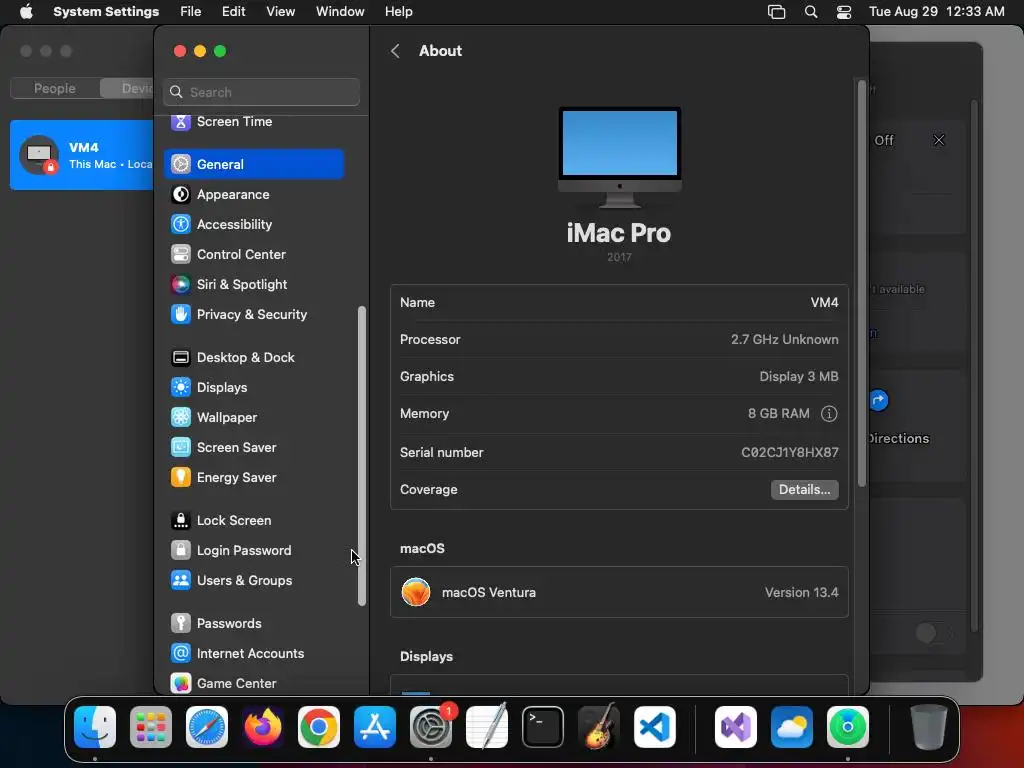Close the info panel in Find My window

pyautogui.click(x=939, y=140)
